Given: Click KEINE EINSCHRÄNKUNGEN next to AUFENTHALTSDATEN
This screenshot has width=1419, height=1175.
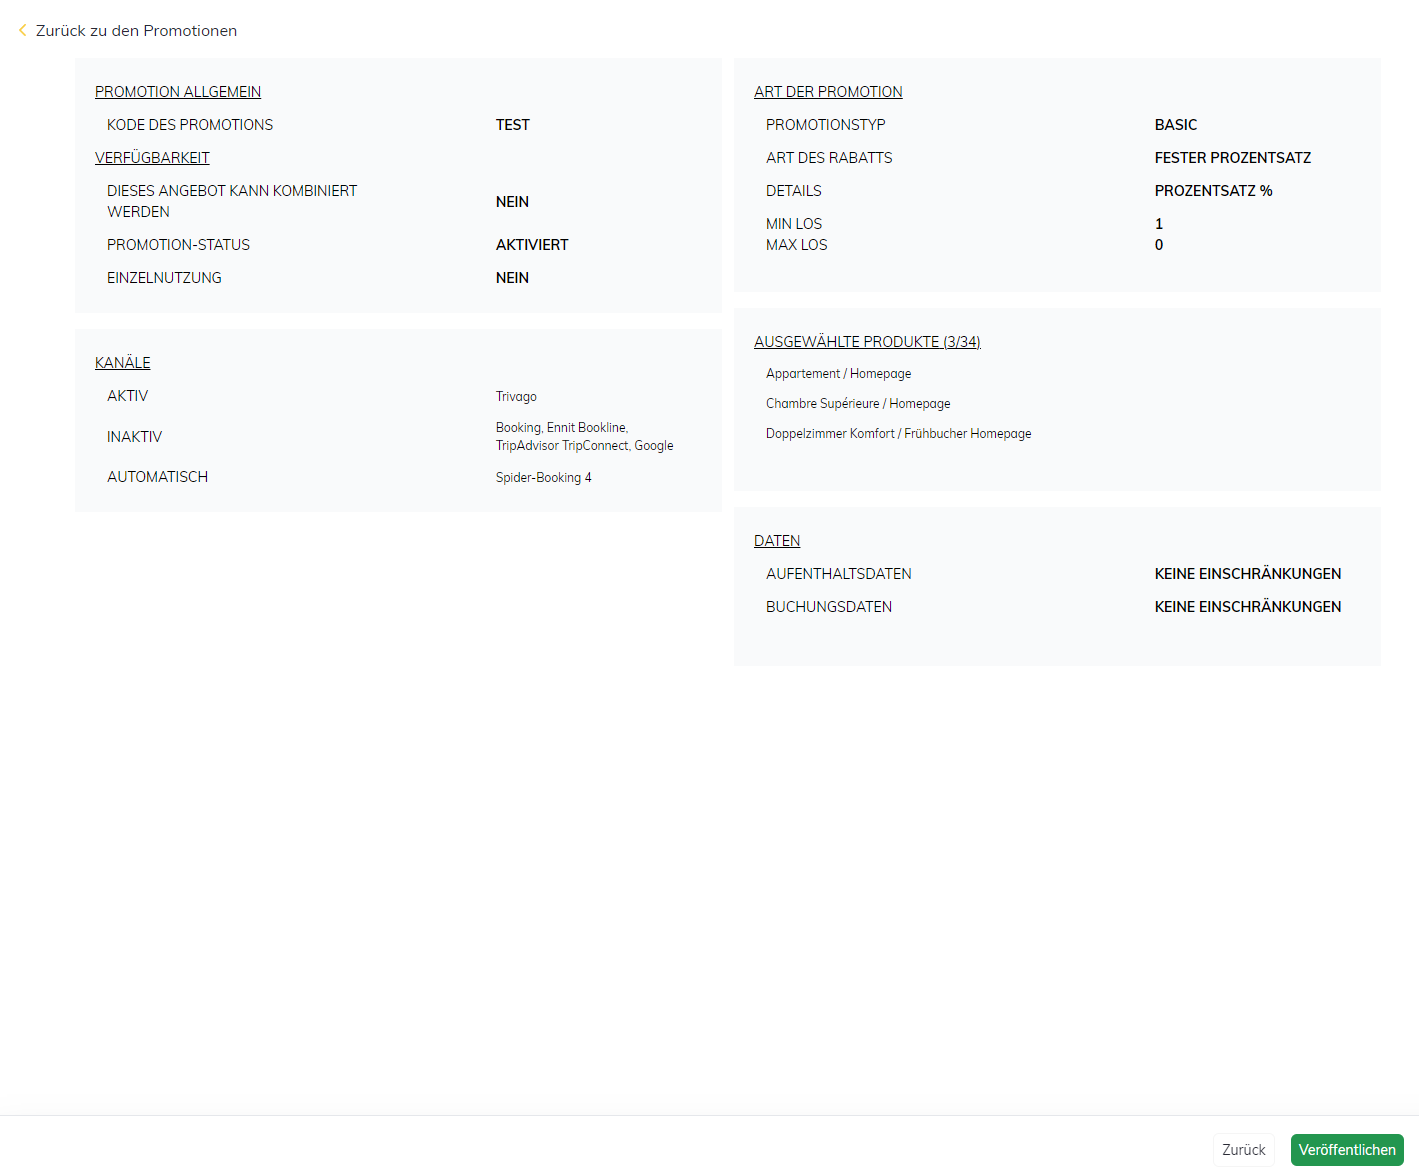Looking at the screenshot, I should point(1247,574).
